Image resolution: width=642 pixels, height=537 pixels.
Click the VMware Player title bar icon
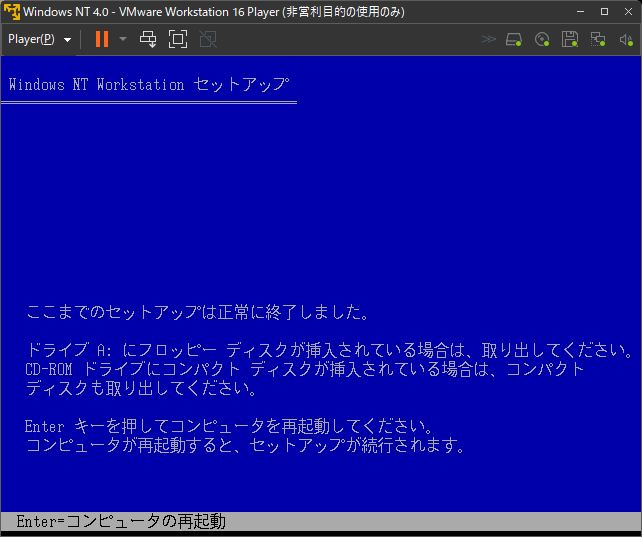tap(11, 11)
